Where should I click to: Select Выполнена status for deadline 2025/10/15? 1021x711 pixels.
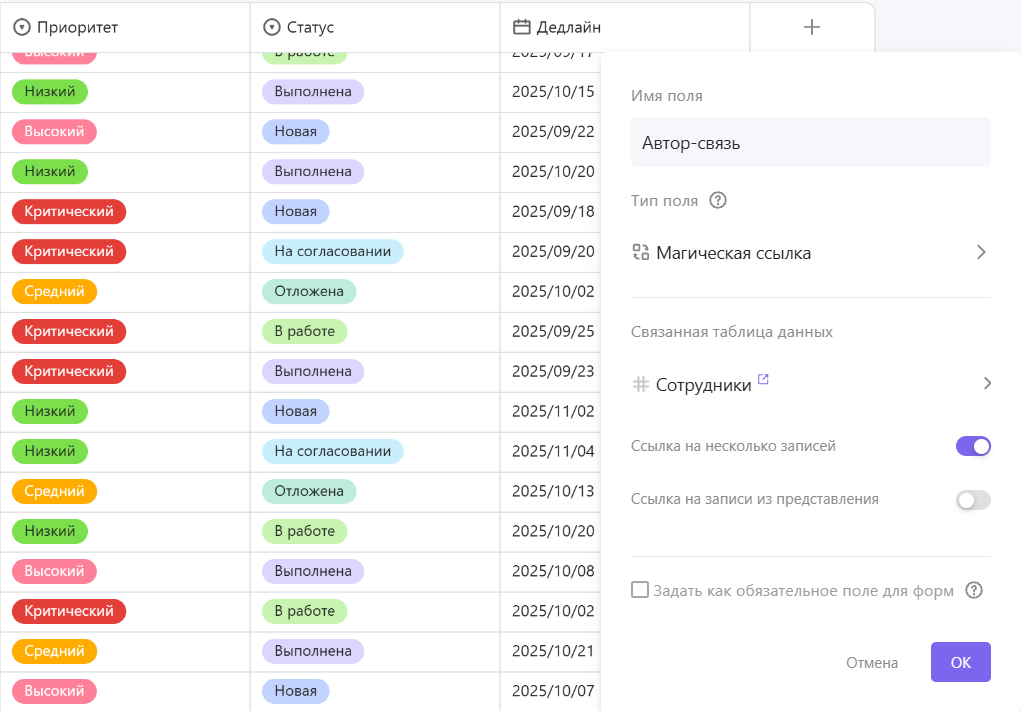(x=313, y=92)
